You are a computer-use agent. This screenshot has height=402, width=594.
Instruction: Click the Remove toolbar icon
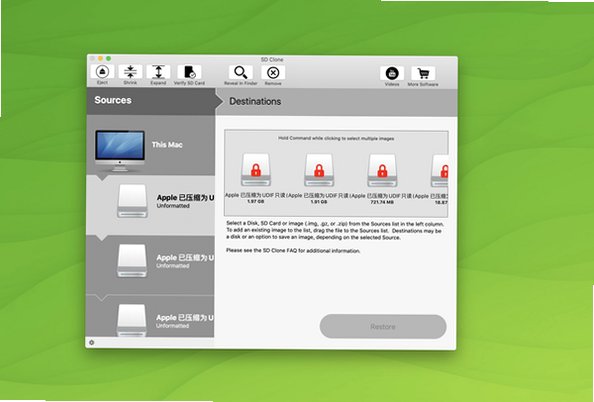click(x=273, y=72)
